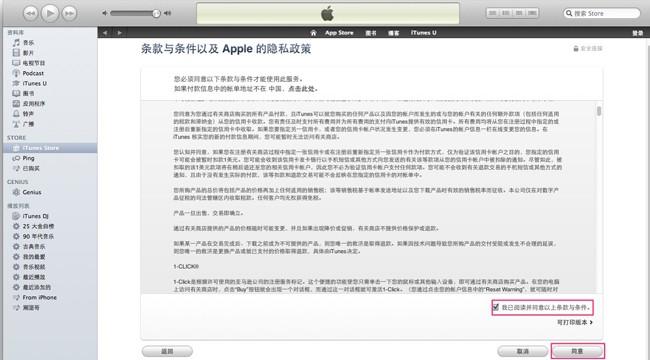This screenshot has width=650, height=360.
Task: Switch to the second album list view button
Action: click(x=506, y=13)
